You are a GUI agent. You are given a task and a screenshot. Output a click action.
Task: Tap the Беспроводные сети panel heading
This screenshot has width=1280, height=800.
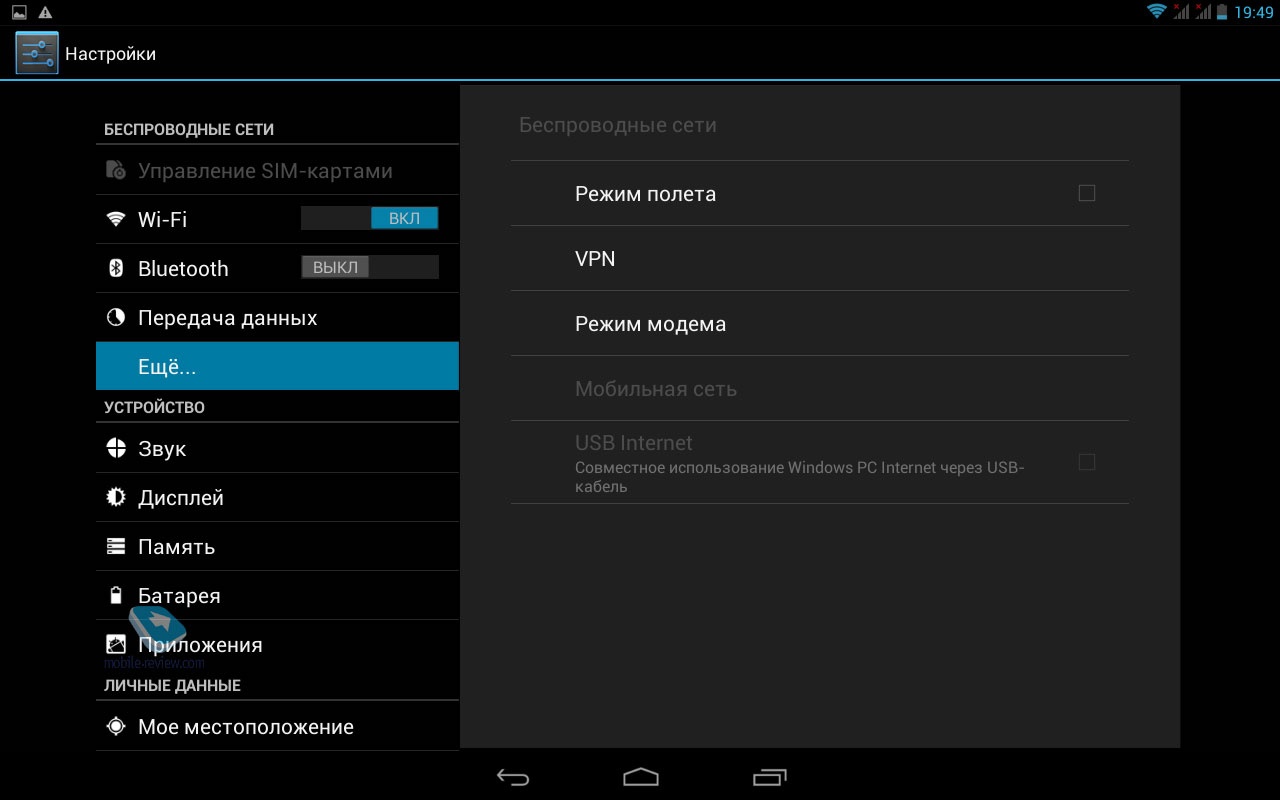coord(618,126)
